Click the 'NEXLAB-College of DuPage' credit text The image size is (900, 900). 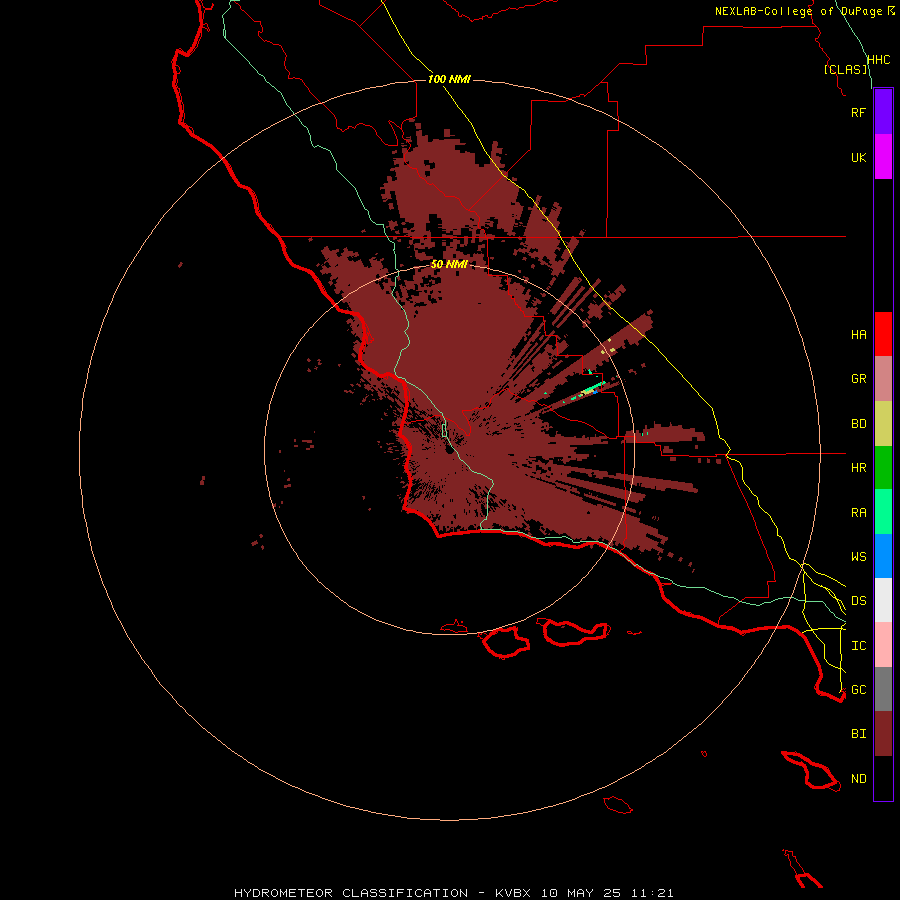coord(798,11)
